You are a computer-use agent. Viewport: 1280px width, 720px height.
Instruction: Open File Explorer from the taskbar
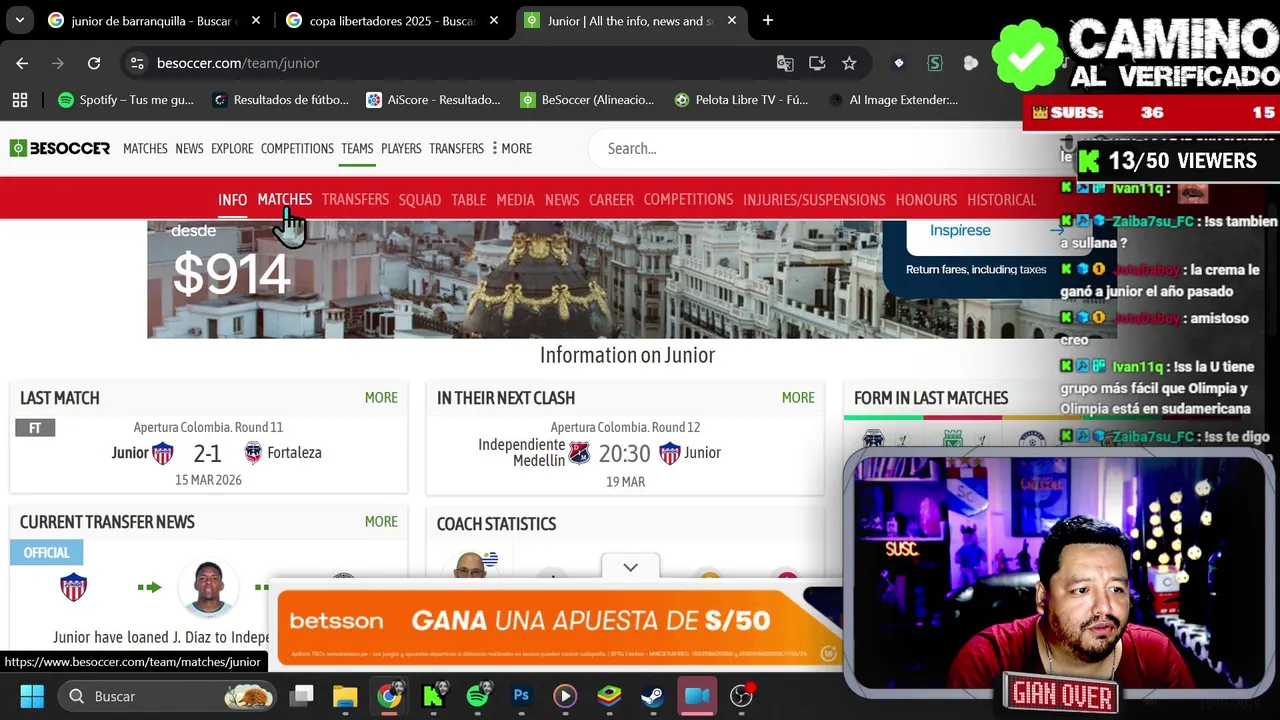click(x=345, y=696)
